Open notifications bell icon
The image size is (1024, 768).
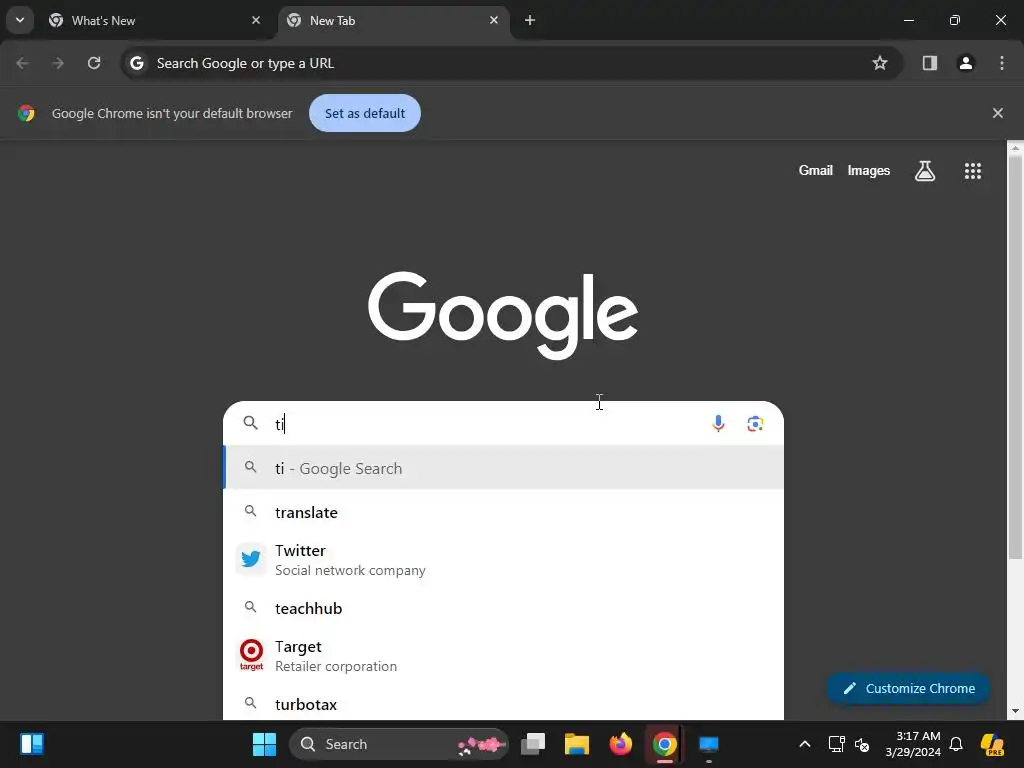(956, 744)
